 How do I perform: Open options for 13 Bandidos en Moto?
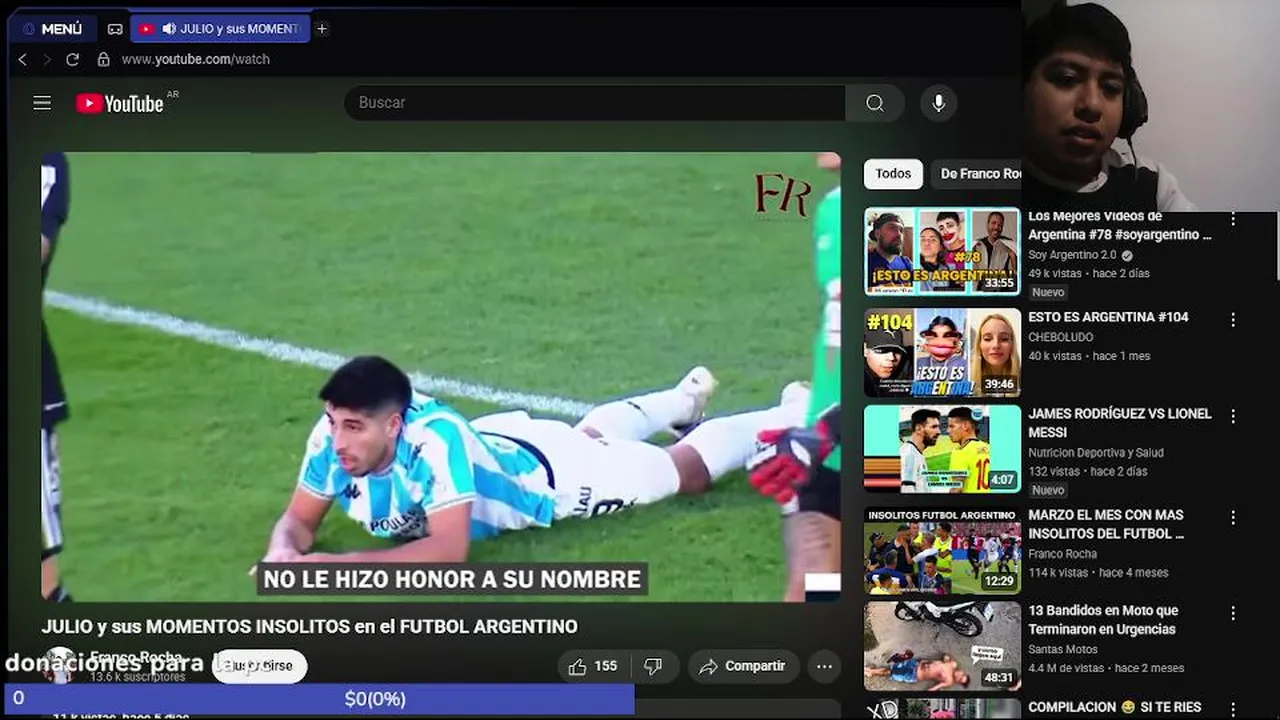[1233, 613]
